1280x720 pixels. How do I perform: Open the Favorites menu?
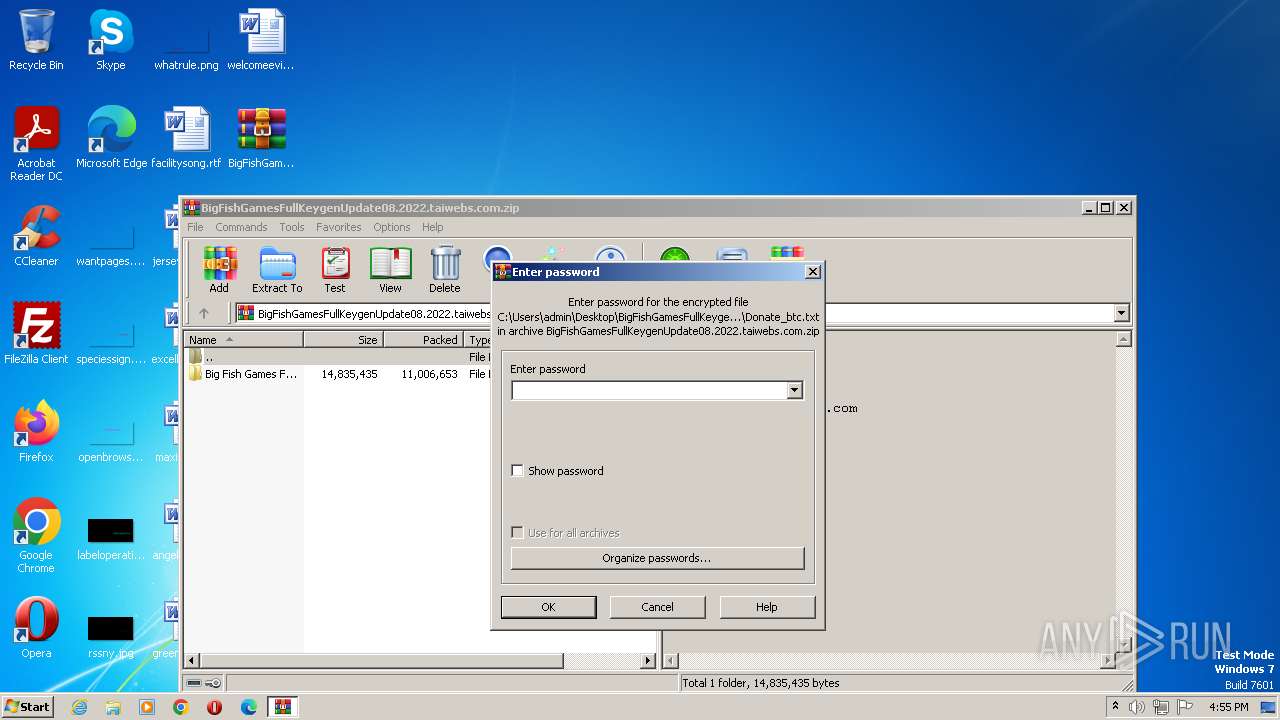pos(339,227)
